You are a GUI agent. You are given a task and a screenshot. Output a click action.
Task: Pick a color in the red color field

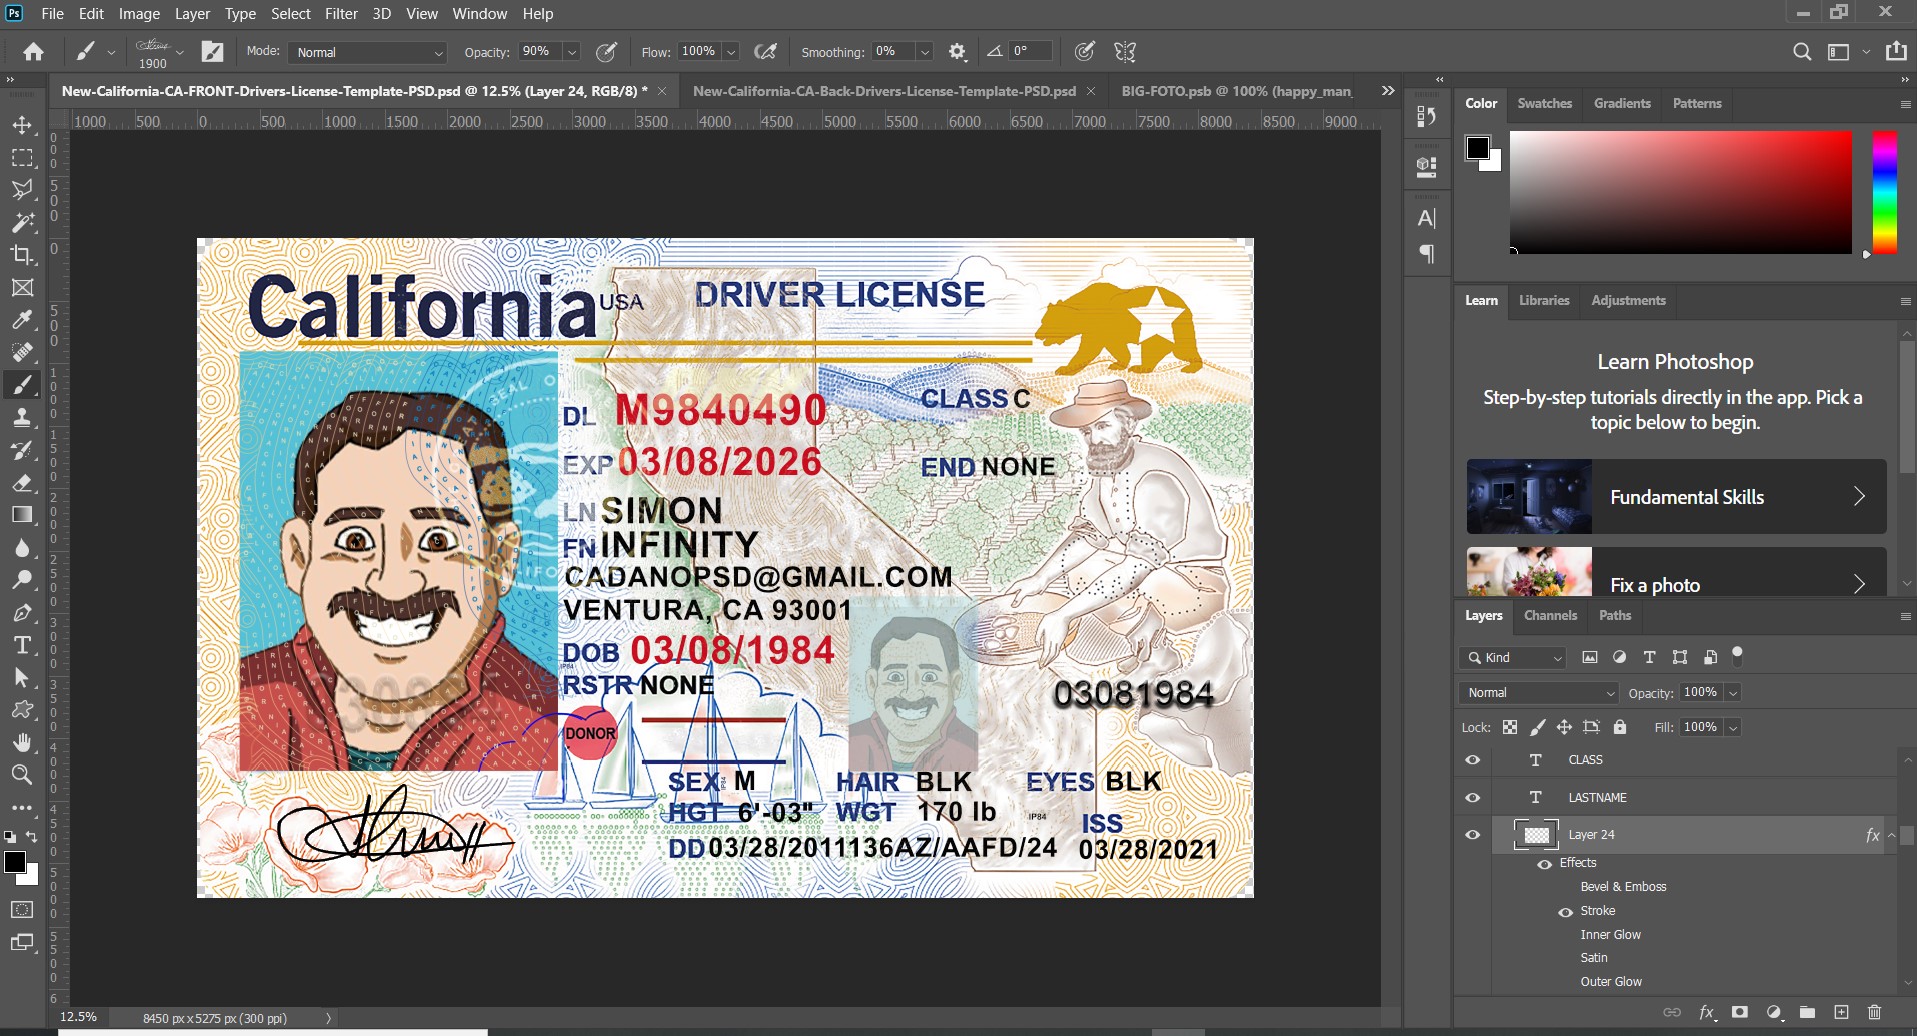(x=1681, y=192)
